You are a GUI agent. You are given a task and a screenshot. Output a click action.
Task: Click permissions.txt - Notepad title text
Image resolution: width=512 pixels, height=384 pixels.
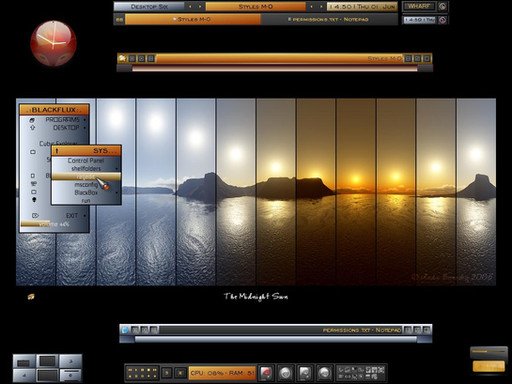[362, 330]
